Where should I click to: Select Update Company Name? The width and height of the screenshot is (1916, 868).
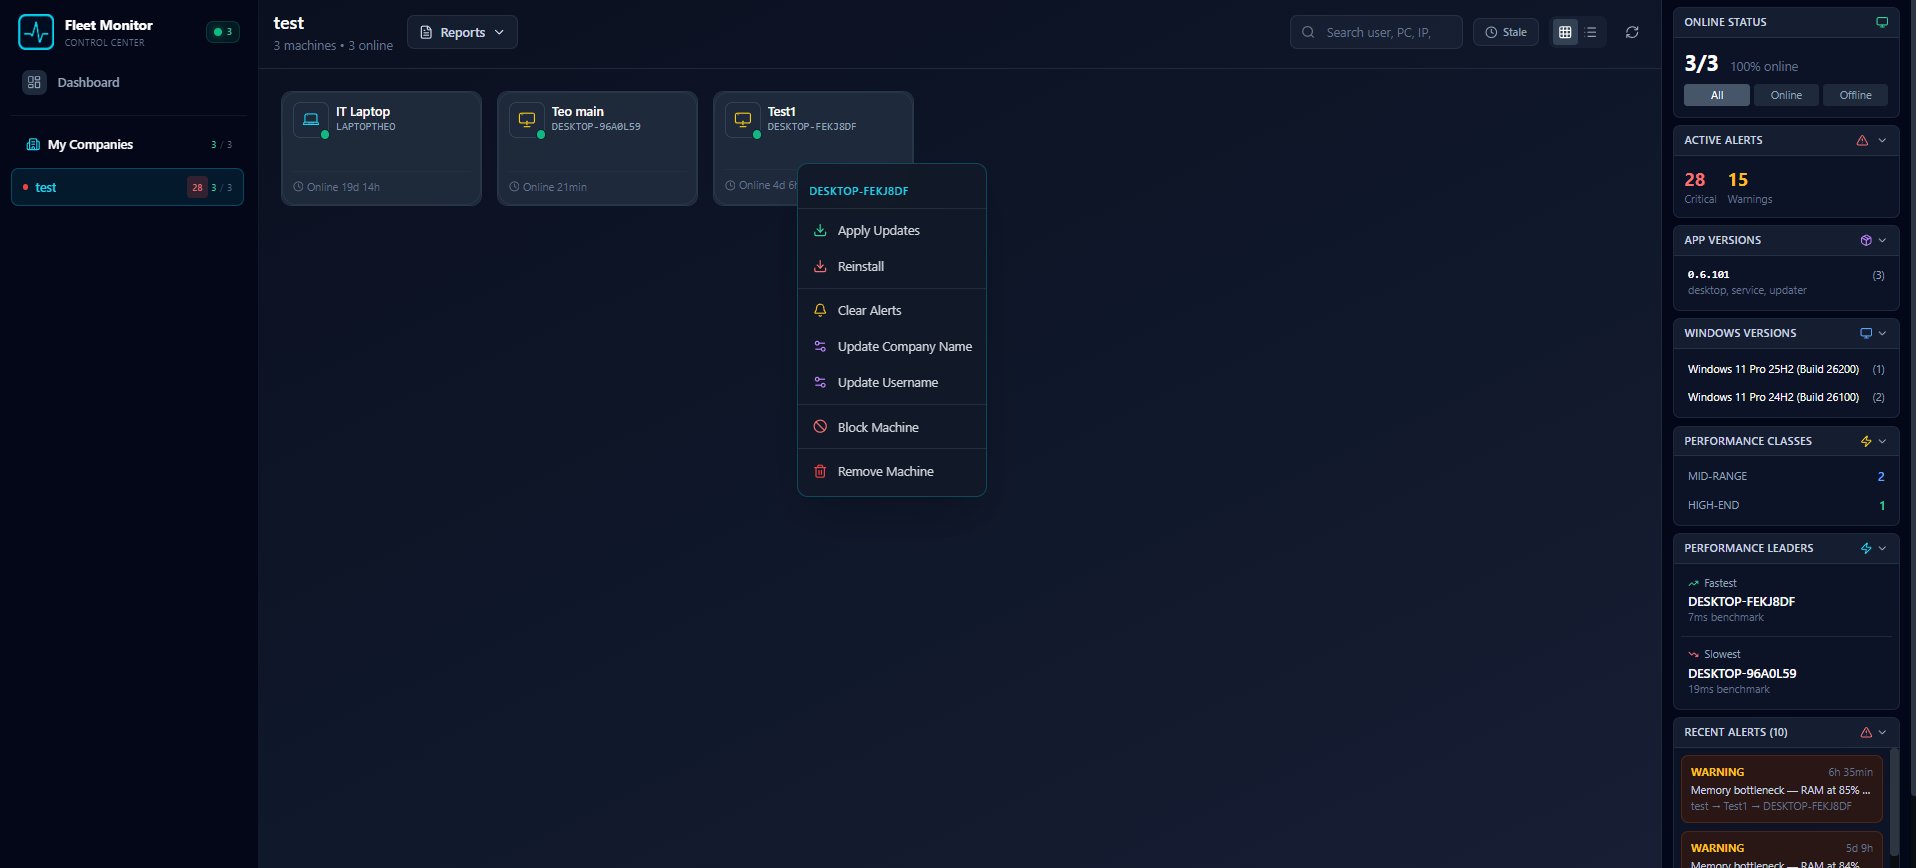click(892, 346)
